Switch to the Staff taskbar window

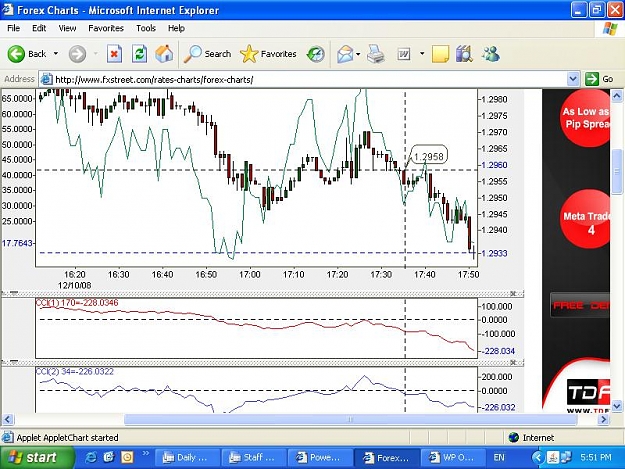click(x=253, y=457)
